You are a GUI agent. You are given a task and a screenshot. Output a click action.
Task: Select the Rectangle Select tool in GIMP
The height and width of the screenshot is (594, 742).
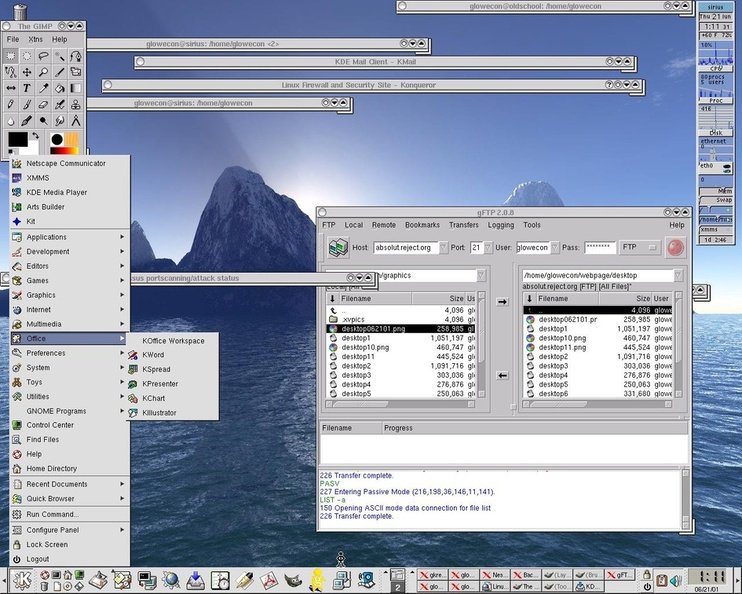coord(10,56)
